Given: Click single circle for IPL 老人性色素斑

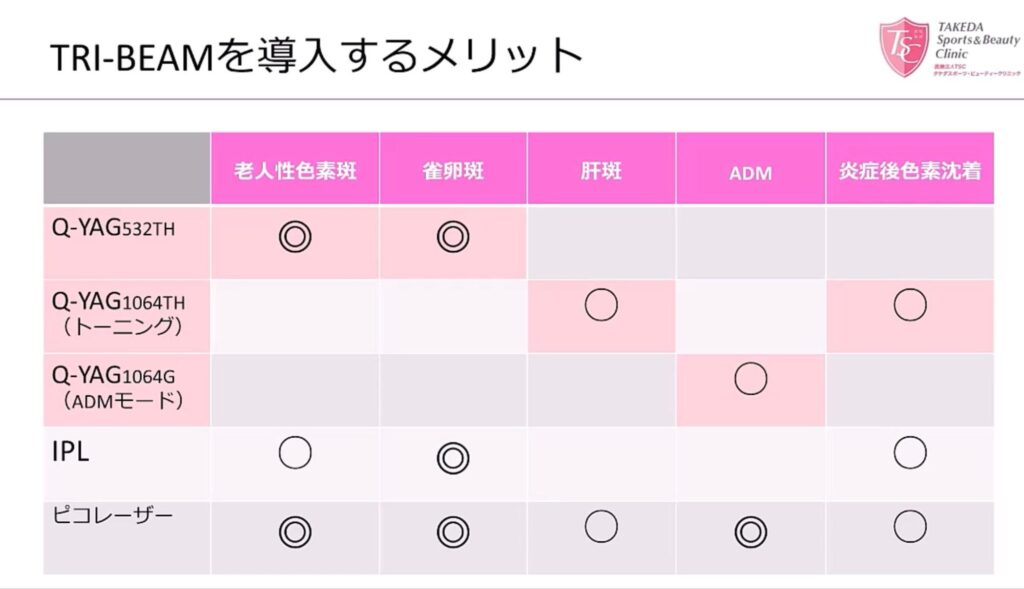Looking at the screenshot, I should (295, 453).
